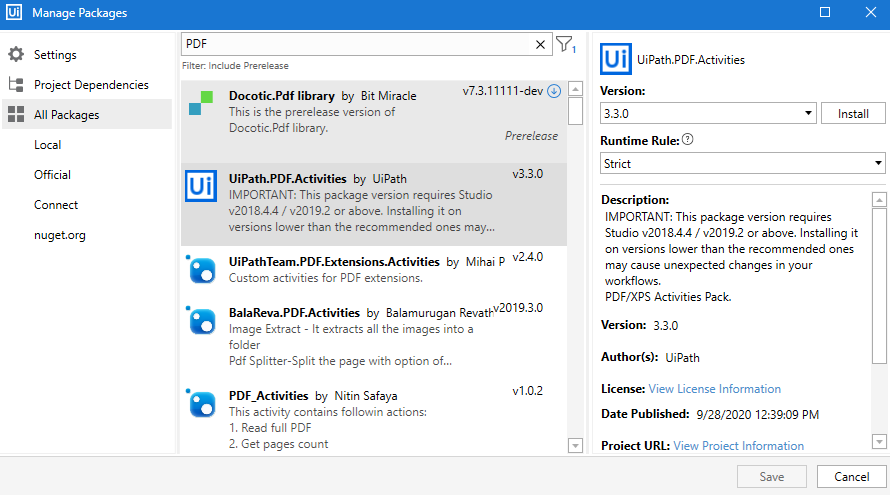This screenshot has width=890, height=495.
Task: Click the v2019.3.0 version label
Action: (x=518, y=308)
